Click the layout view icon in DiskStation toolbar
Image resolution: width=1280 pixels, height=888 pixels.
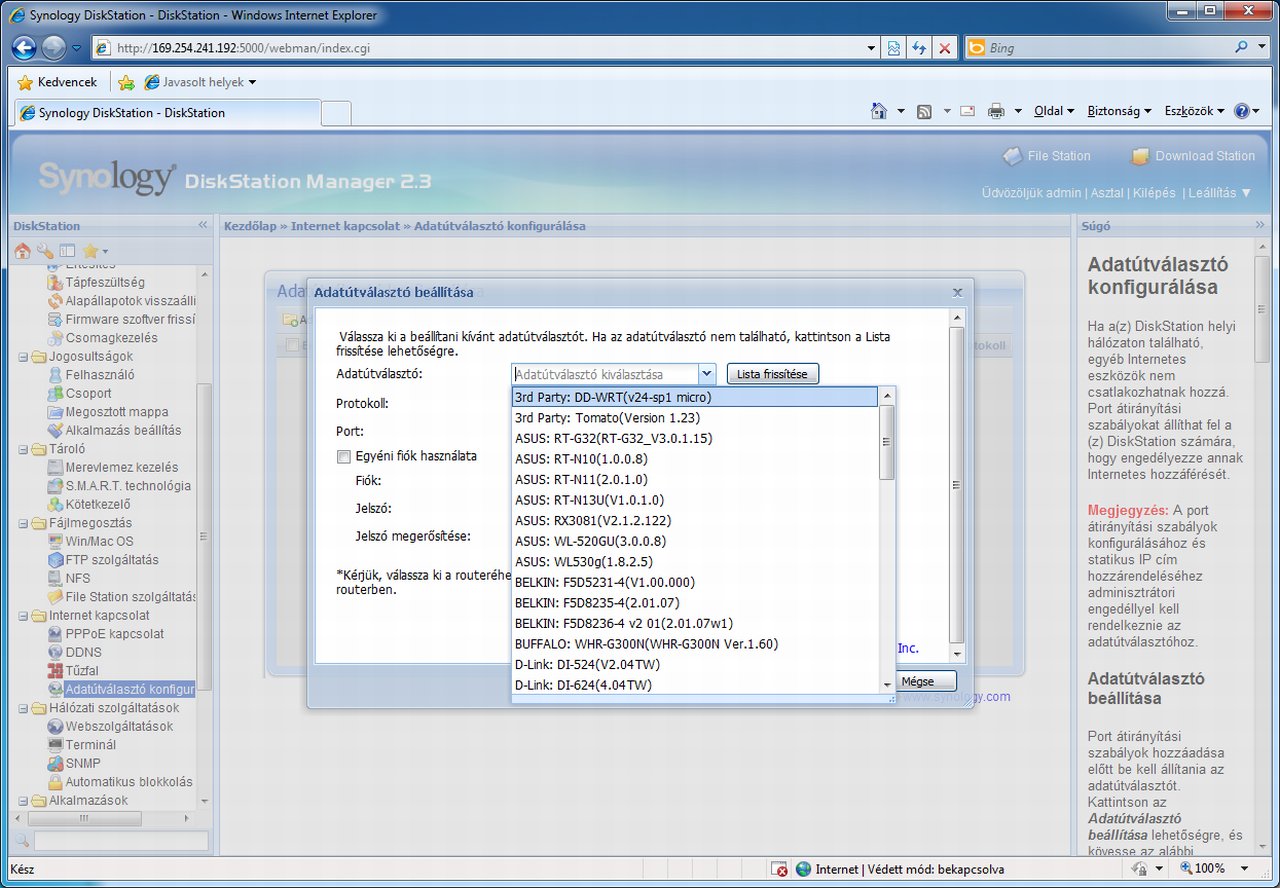[67, 251]
